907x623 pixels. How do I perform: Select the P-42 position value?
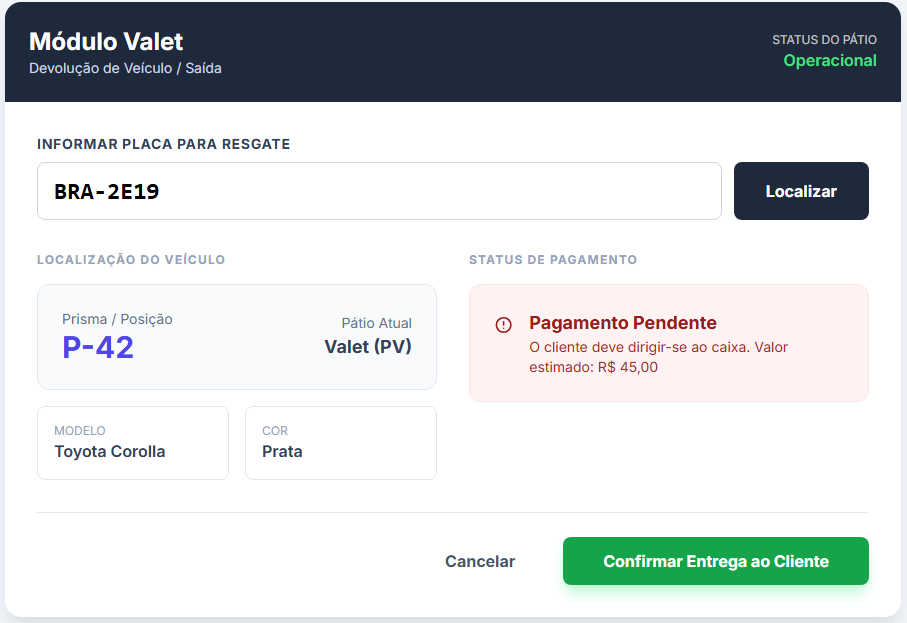coord(98,347)
